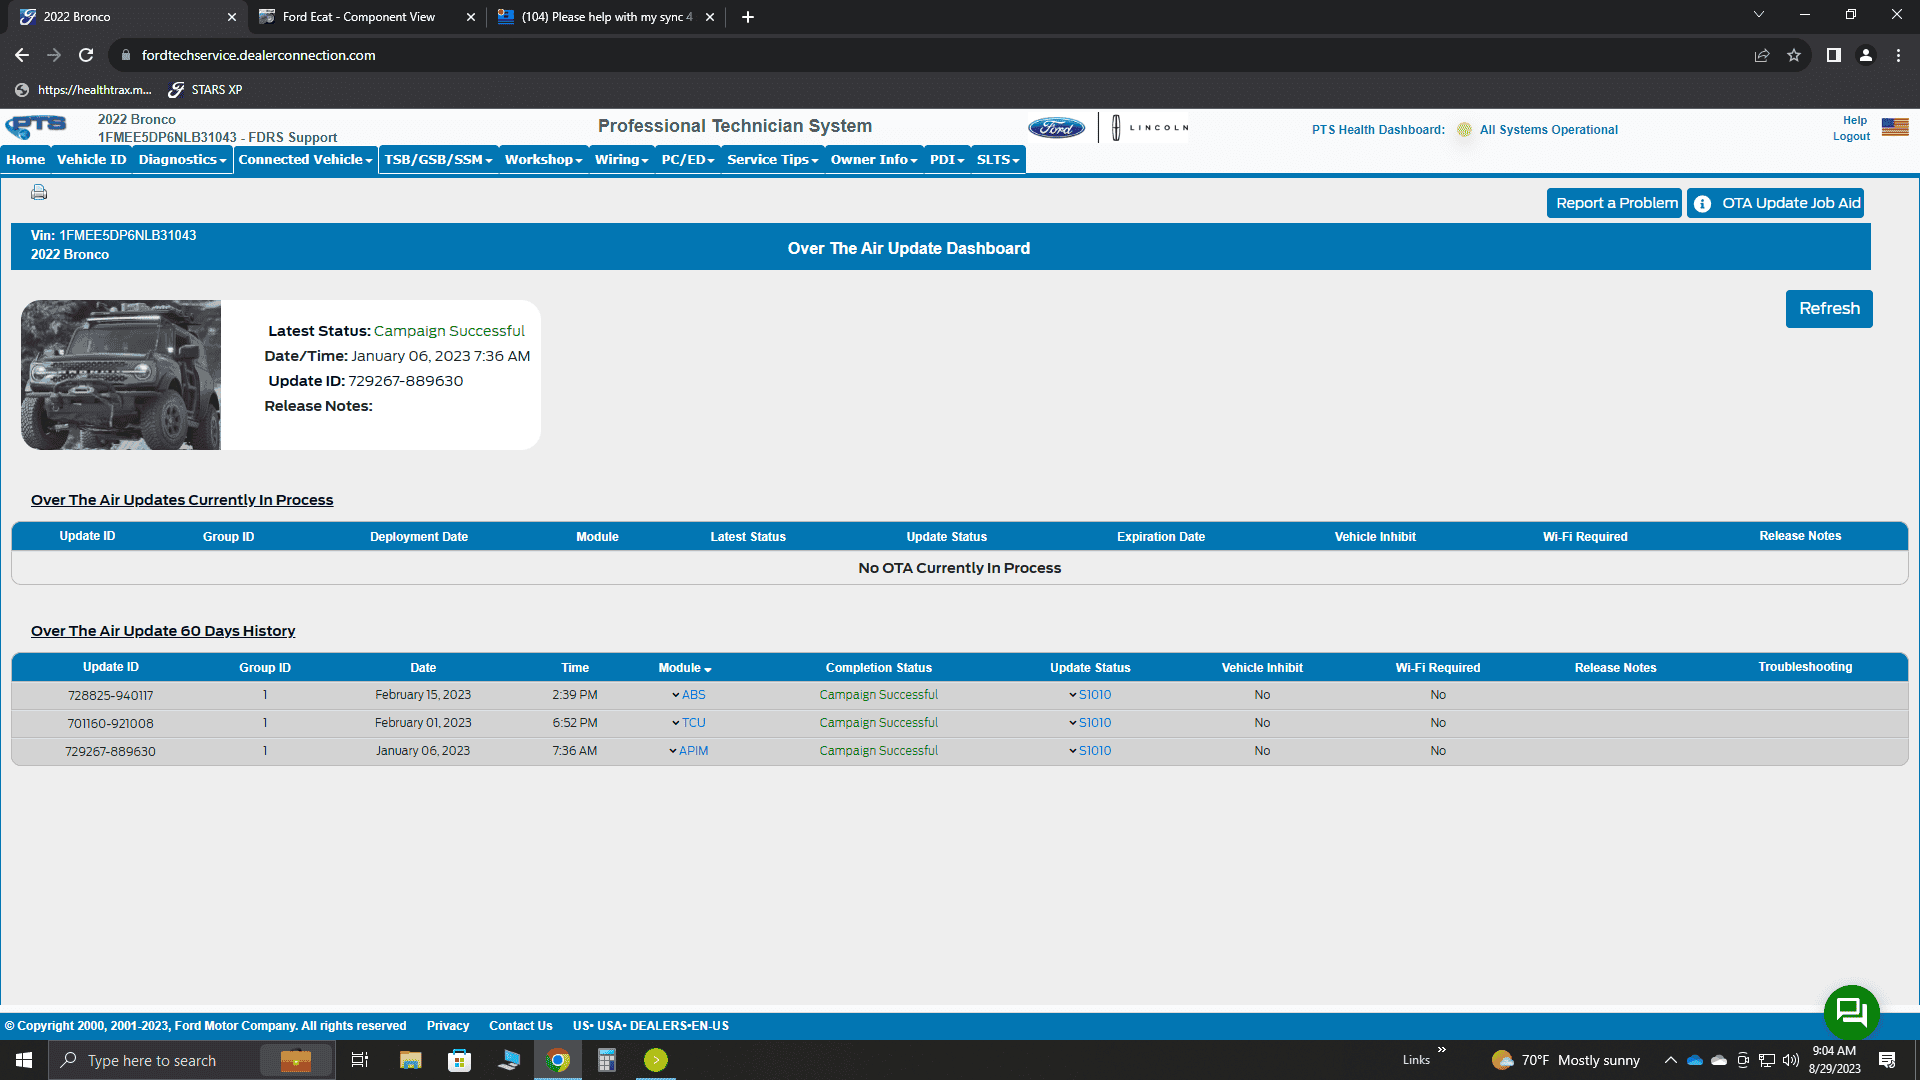Expand the ABS module row

(x=688, y=695)
